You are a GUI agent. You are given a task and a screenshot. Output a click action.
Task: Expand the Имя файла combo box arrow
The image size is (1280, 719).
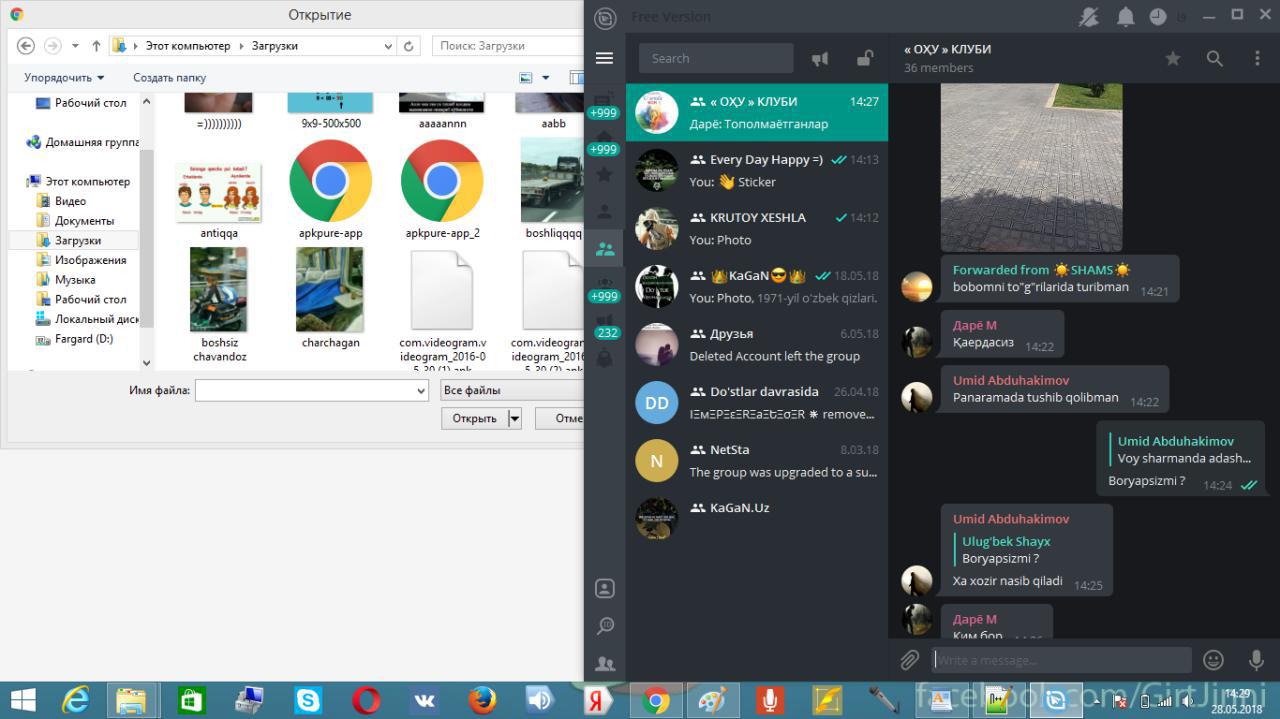pyautogui.click(x=420, y=391)
